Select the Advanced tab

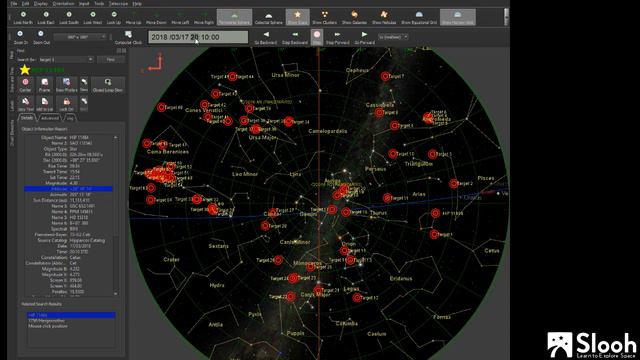tap(50, 118)
